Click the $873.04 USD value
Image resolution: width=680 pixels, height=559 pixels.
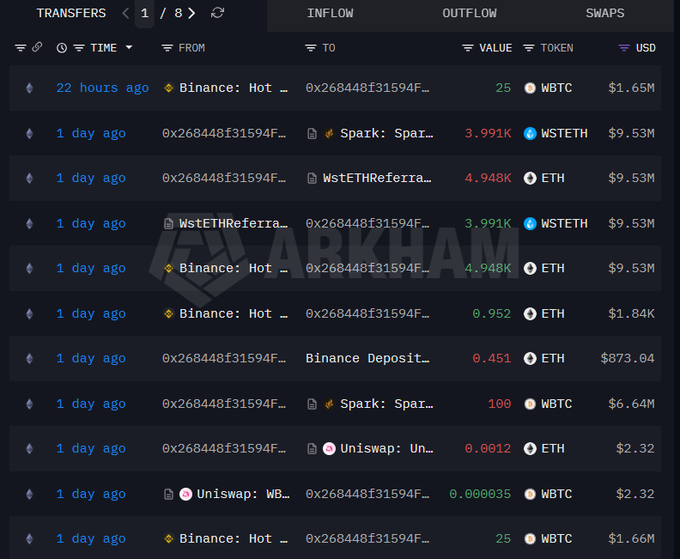(x=627, y=359)
